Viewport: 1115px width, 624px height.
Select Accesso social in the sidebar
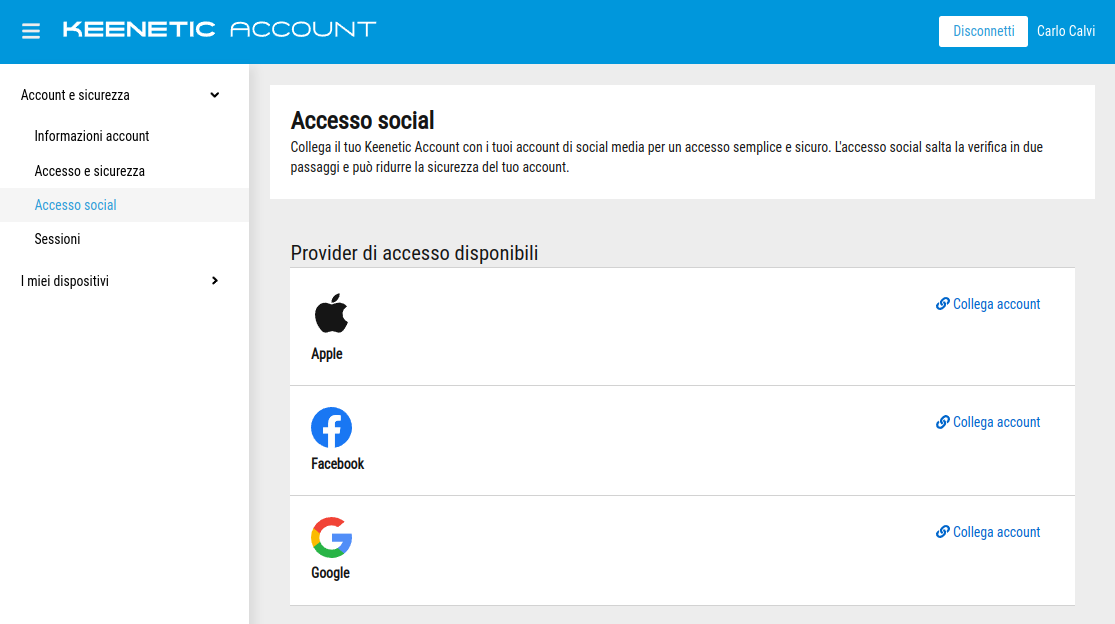pos(76,205)
